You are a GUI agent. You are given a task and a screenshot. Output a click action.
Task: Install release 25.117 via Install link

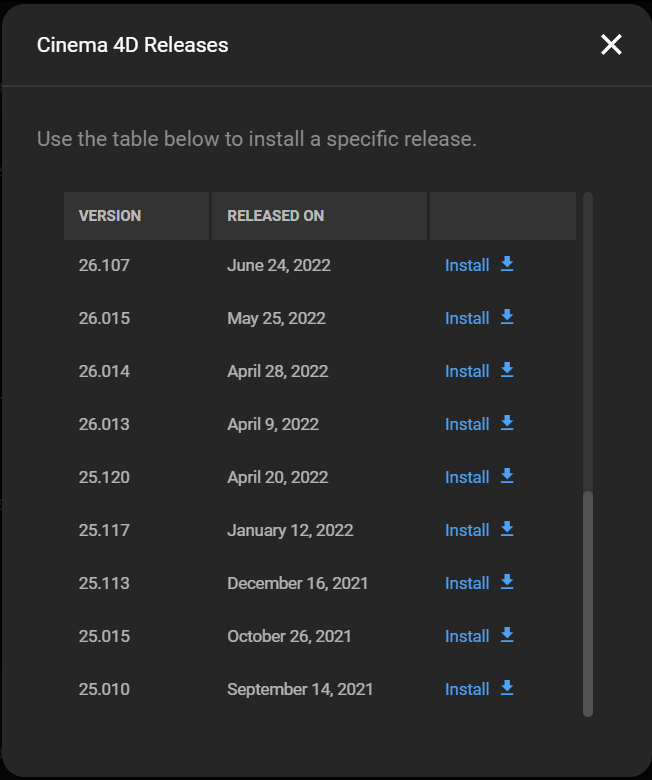coord(467,530)
